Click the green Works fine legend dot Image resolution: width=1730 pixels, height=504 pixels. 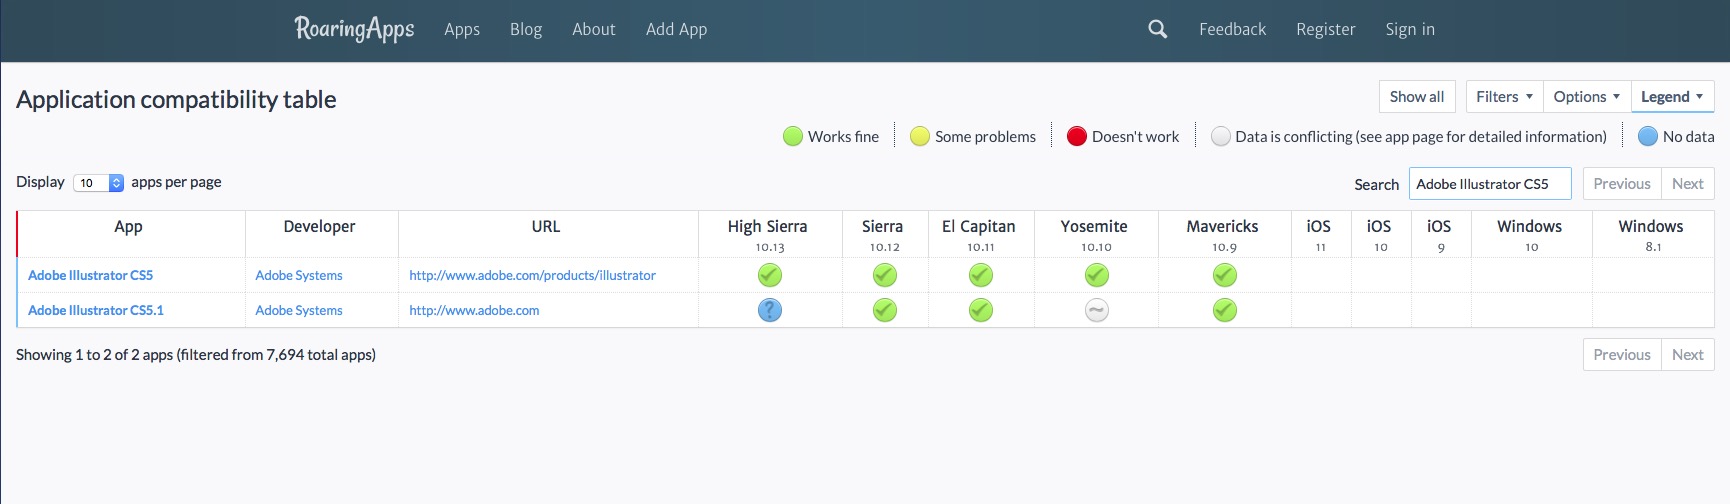[792, 136]
